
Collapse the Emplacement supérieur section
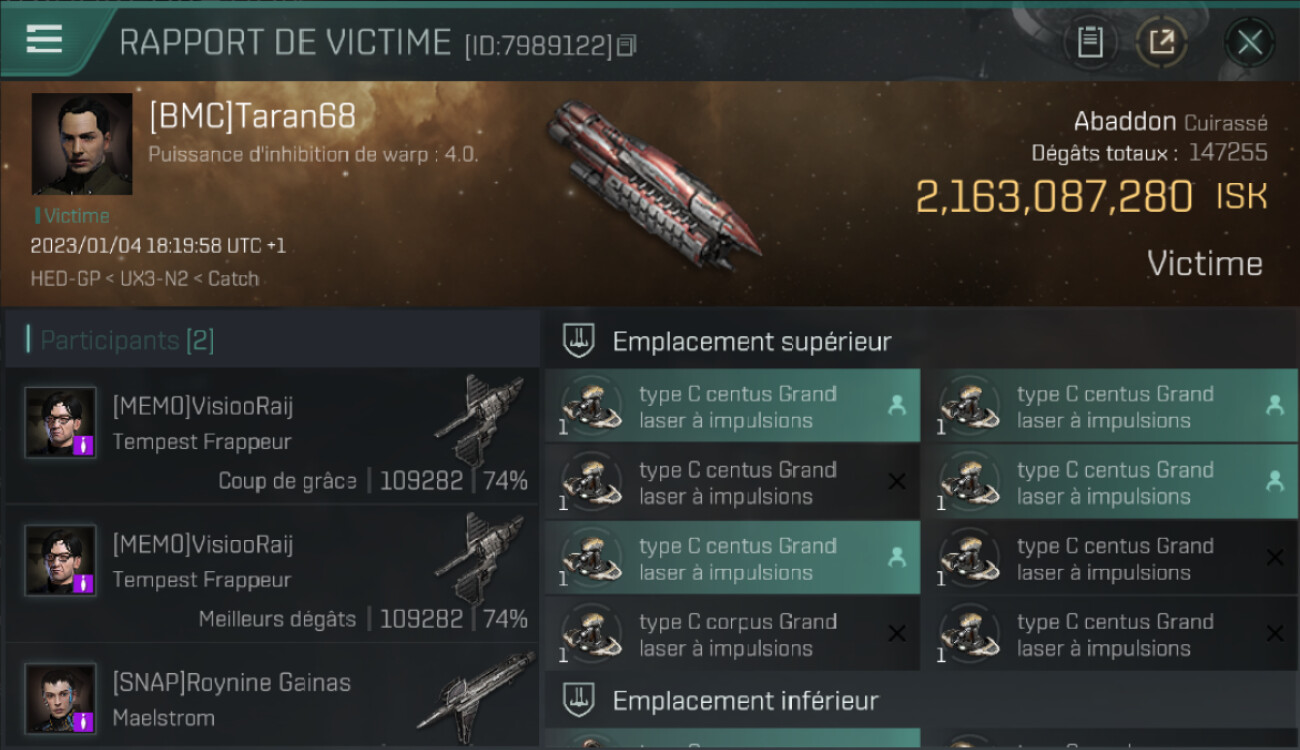point(580,340)
